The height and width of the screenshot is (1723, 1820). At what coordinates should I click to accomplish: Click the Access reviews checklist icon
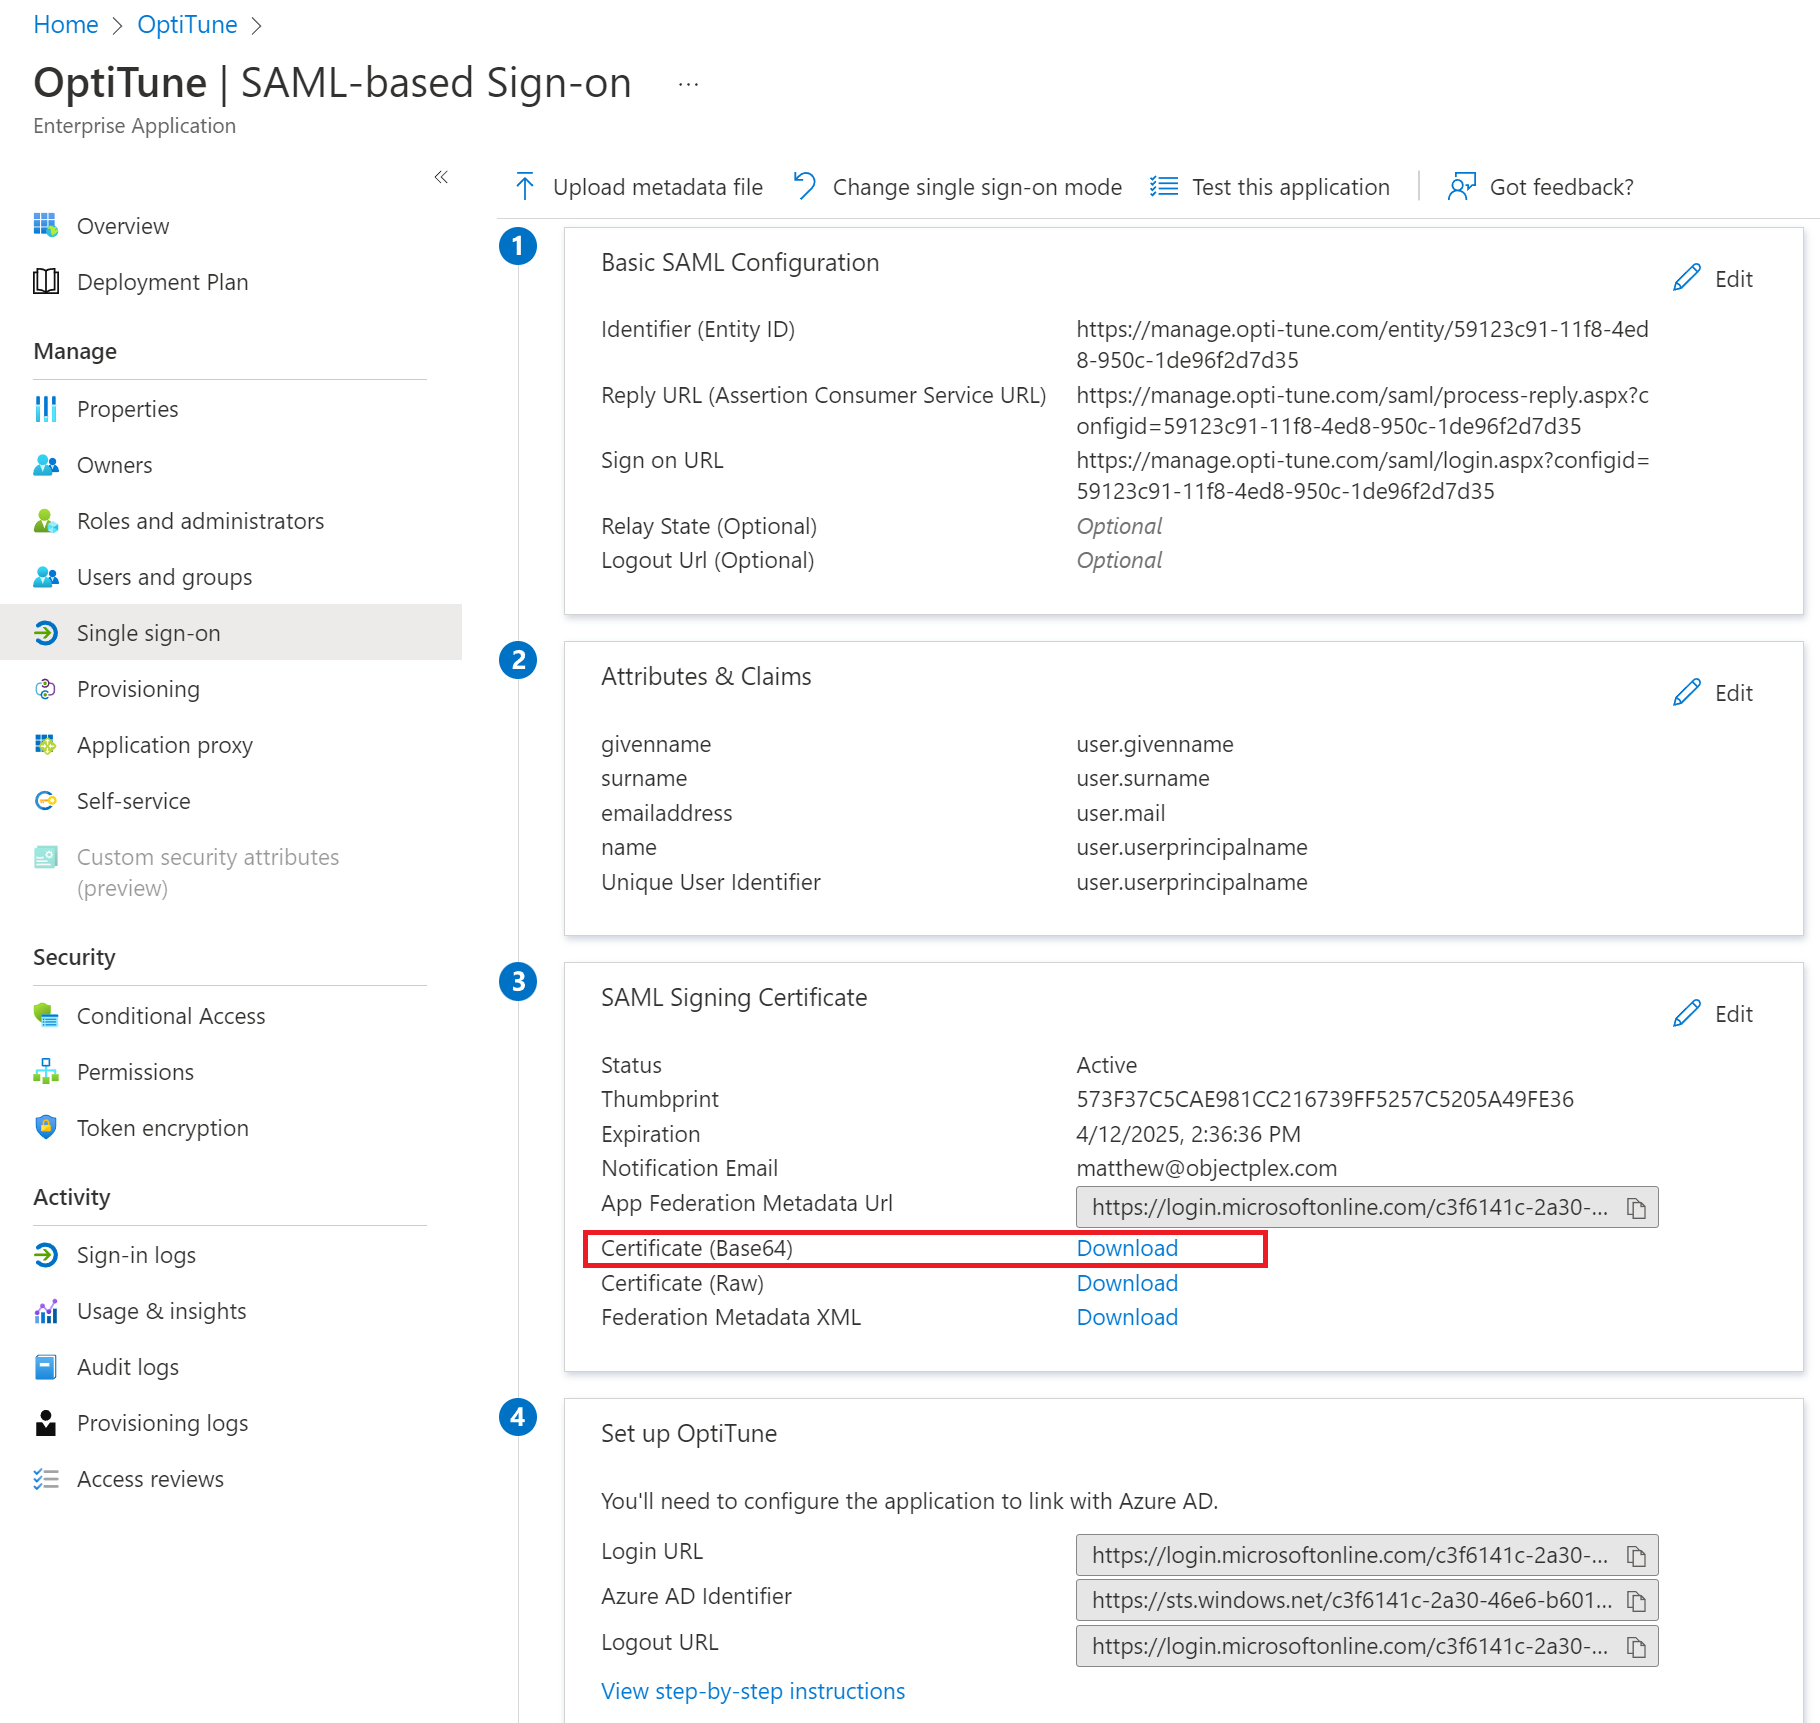[46, 1478]
